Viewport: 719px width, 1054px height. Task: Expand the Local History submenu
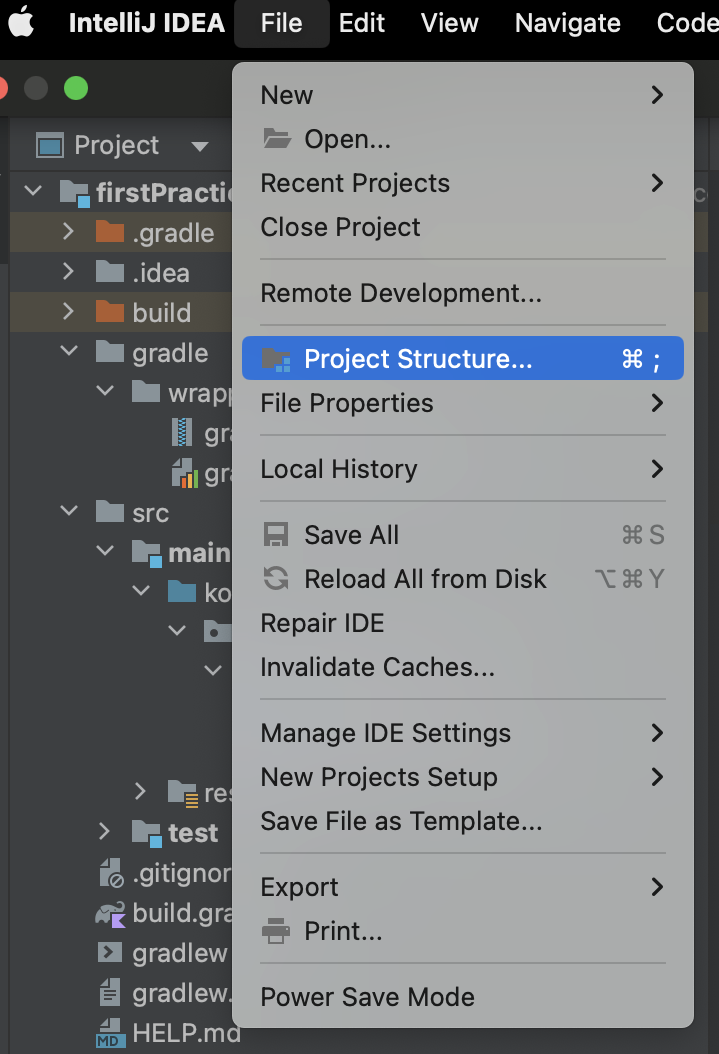click(462, 469)
